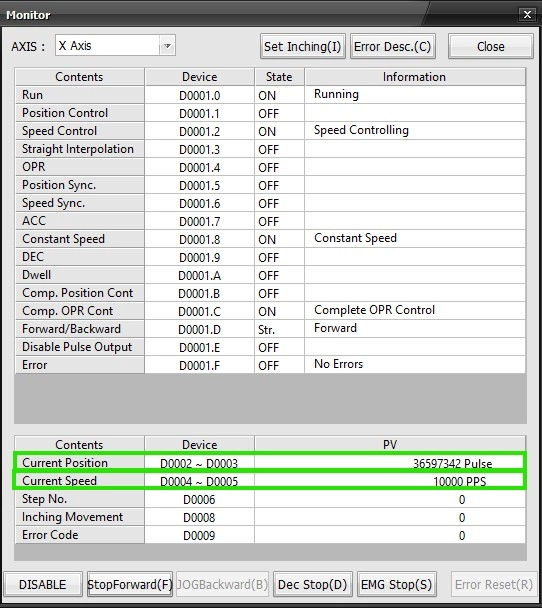Open Error Desc.(C) button
This screenshot has width=542, height=608.
tap(392, 47)
